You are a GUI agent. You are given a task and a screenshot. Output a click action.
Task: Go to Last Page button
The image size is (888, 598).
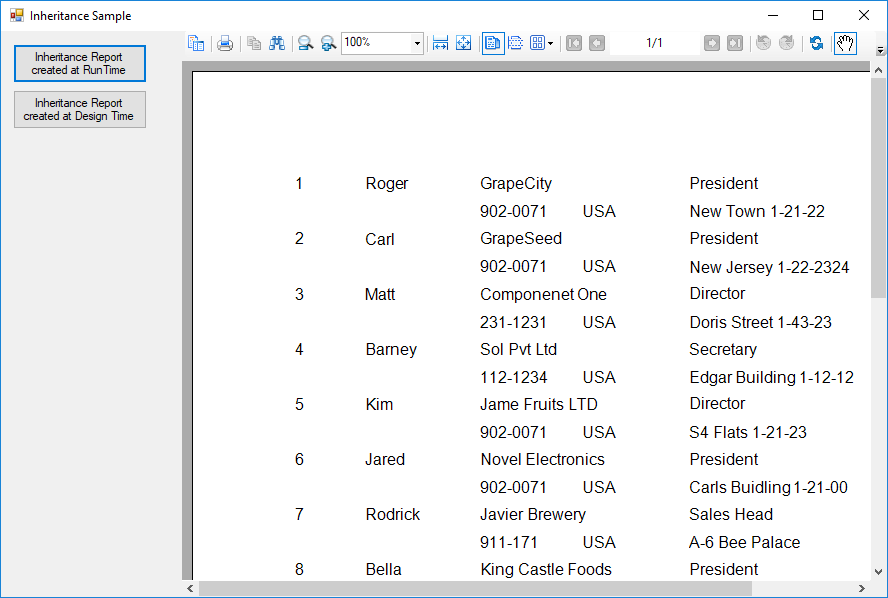(735, 43)
